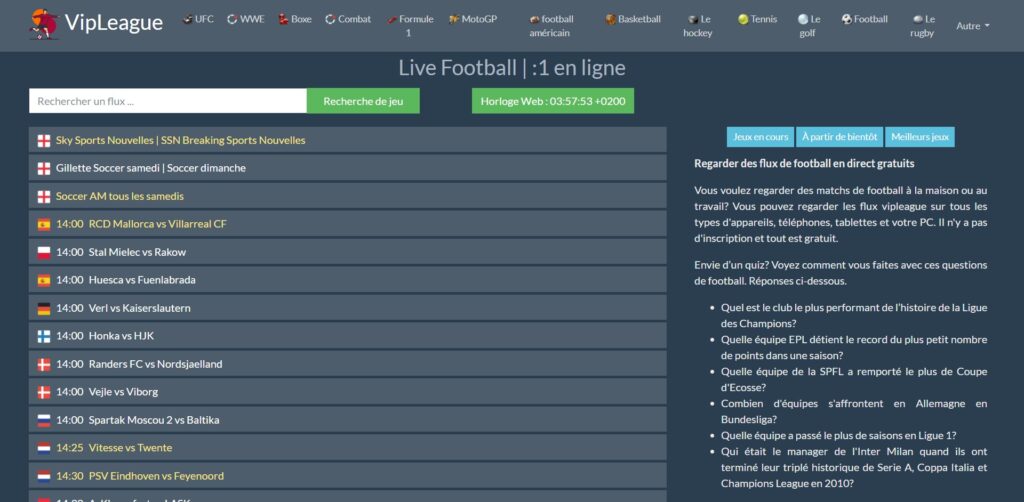1024x502 pixels.
Task: Click the hockey puck icon
Action: (x=693, y=20)
